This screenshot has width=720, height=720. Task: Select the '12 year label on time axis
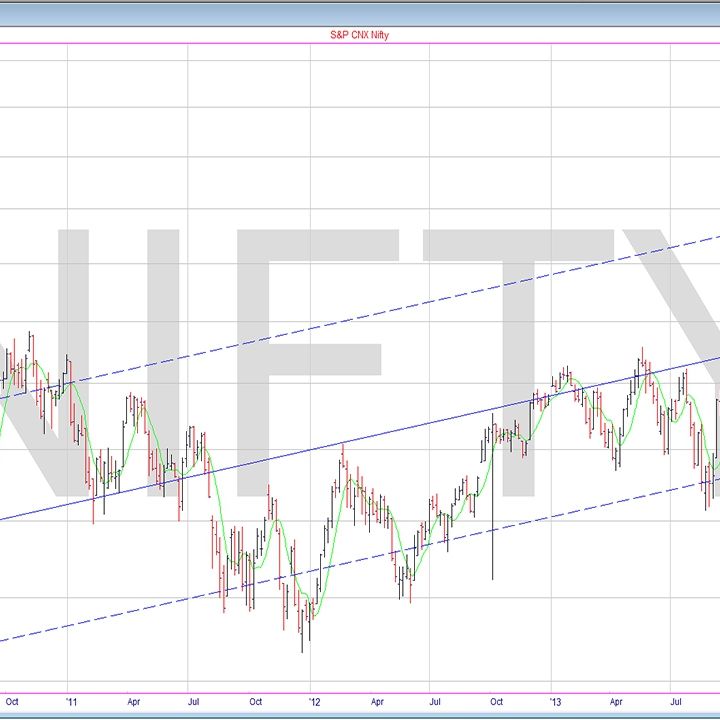315,702
